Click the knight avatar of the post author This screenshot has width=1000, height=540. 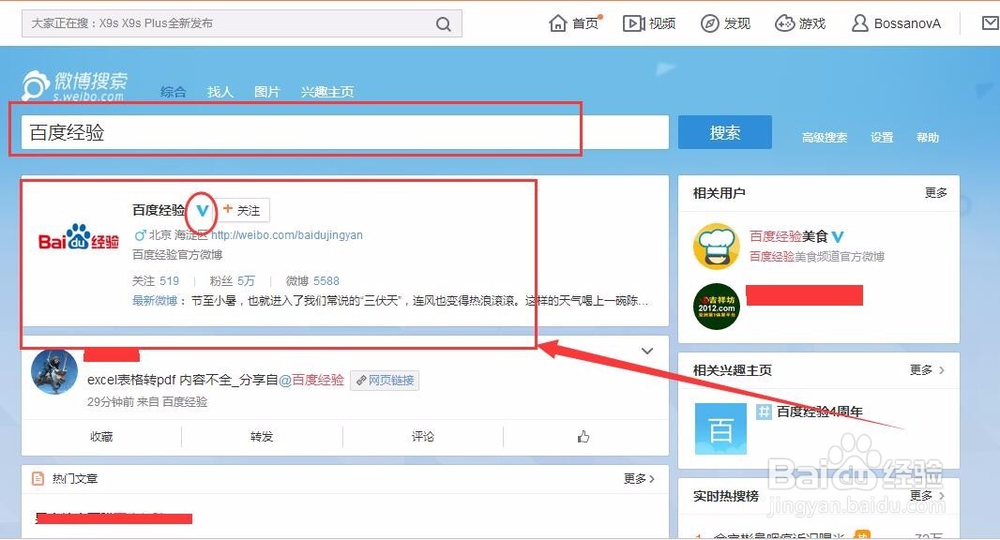[x=54, y=372]
